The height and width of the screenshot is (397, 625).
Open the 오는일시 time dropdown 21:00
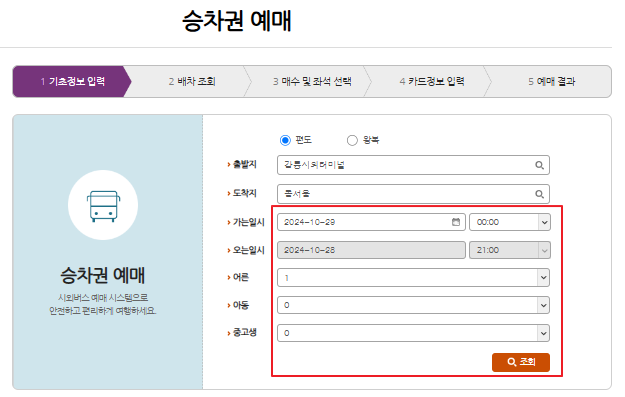[510, 250]
